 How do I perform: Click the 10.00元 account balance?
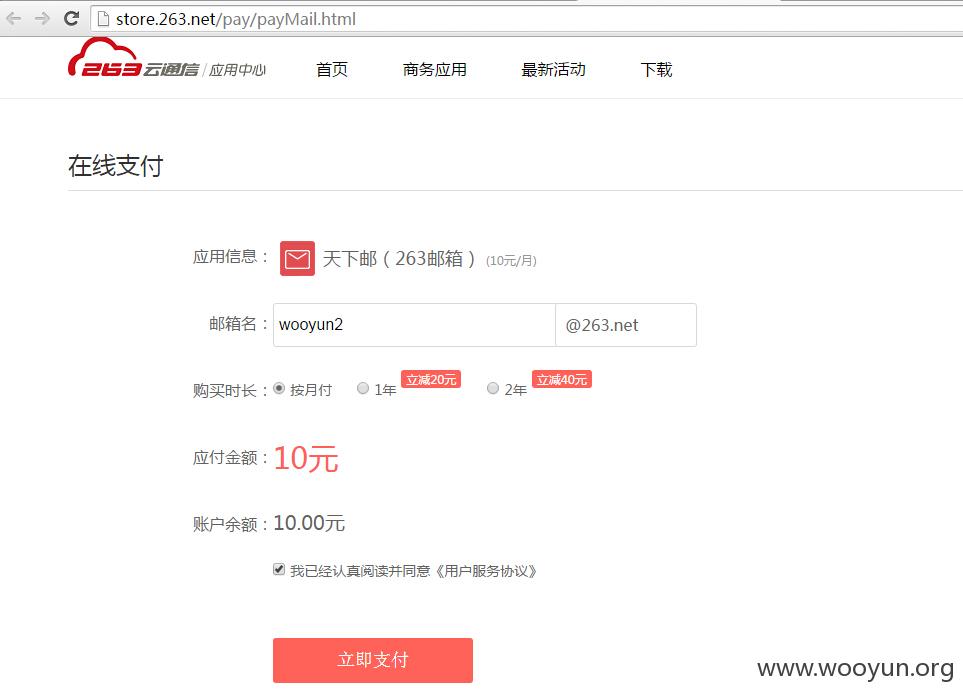(x=309, y=523)
